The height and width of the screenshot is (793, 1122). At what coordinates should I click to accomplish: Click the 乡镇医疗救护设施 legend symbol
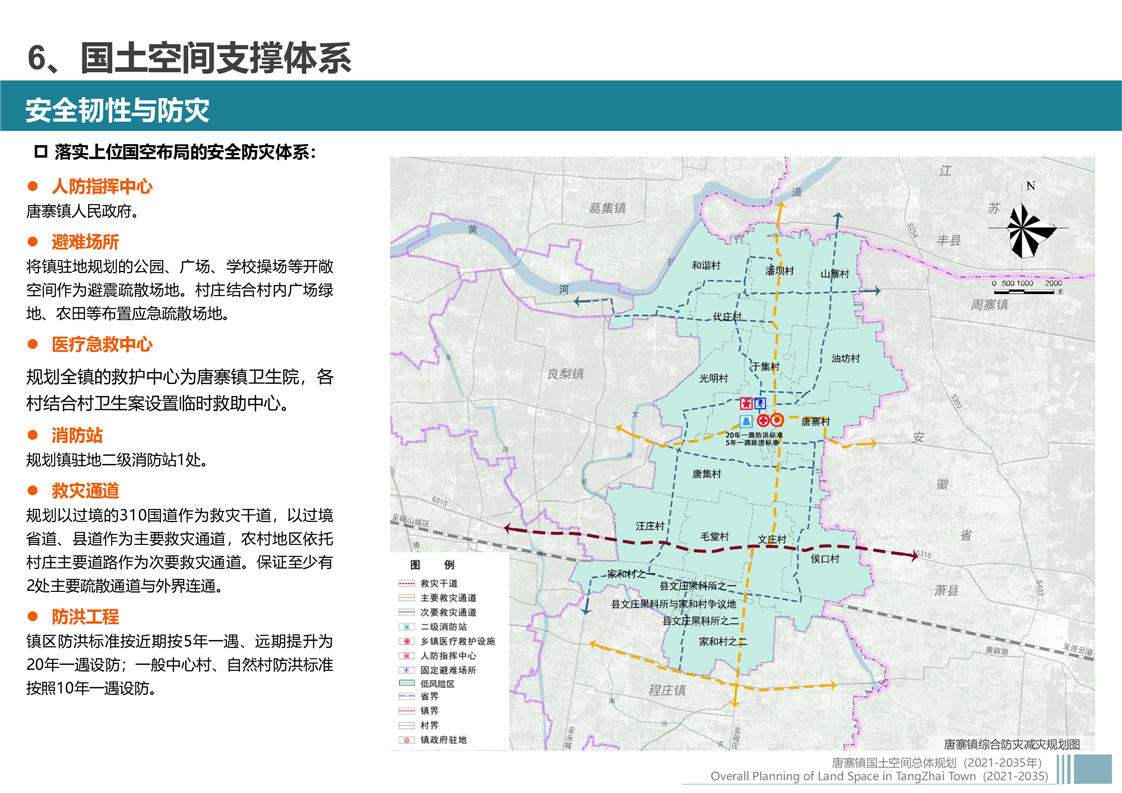[x=406, y=641]
